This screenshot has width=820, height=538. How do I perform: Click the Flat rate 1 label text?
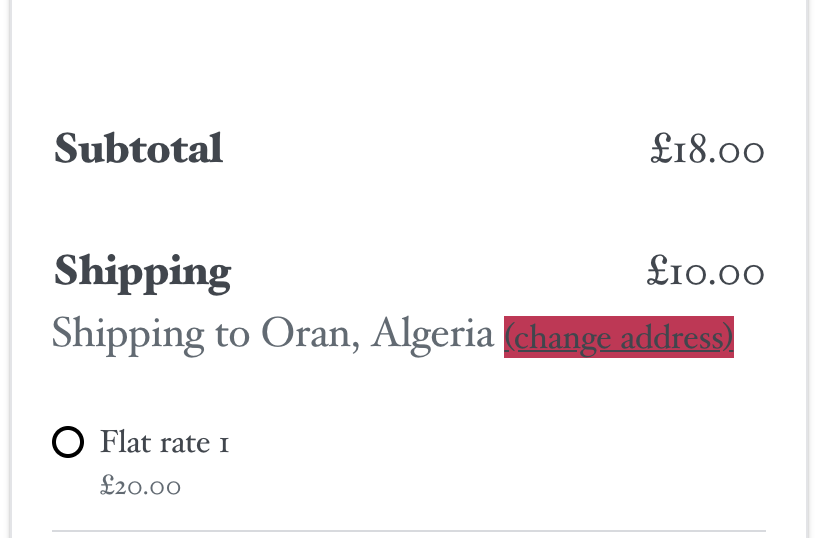click(165, 442)
